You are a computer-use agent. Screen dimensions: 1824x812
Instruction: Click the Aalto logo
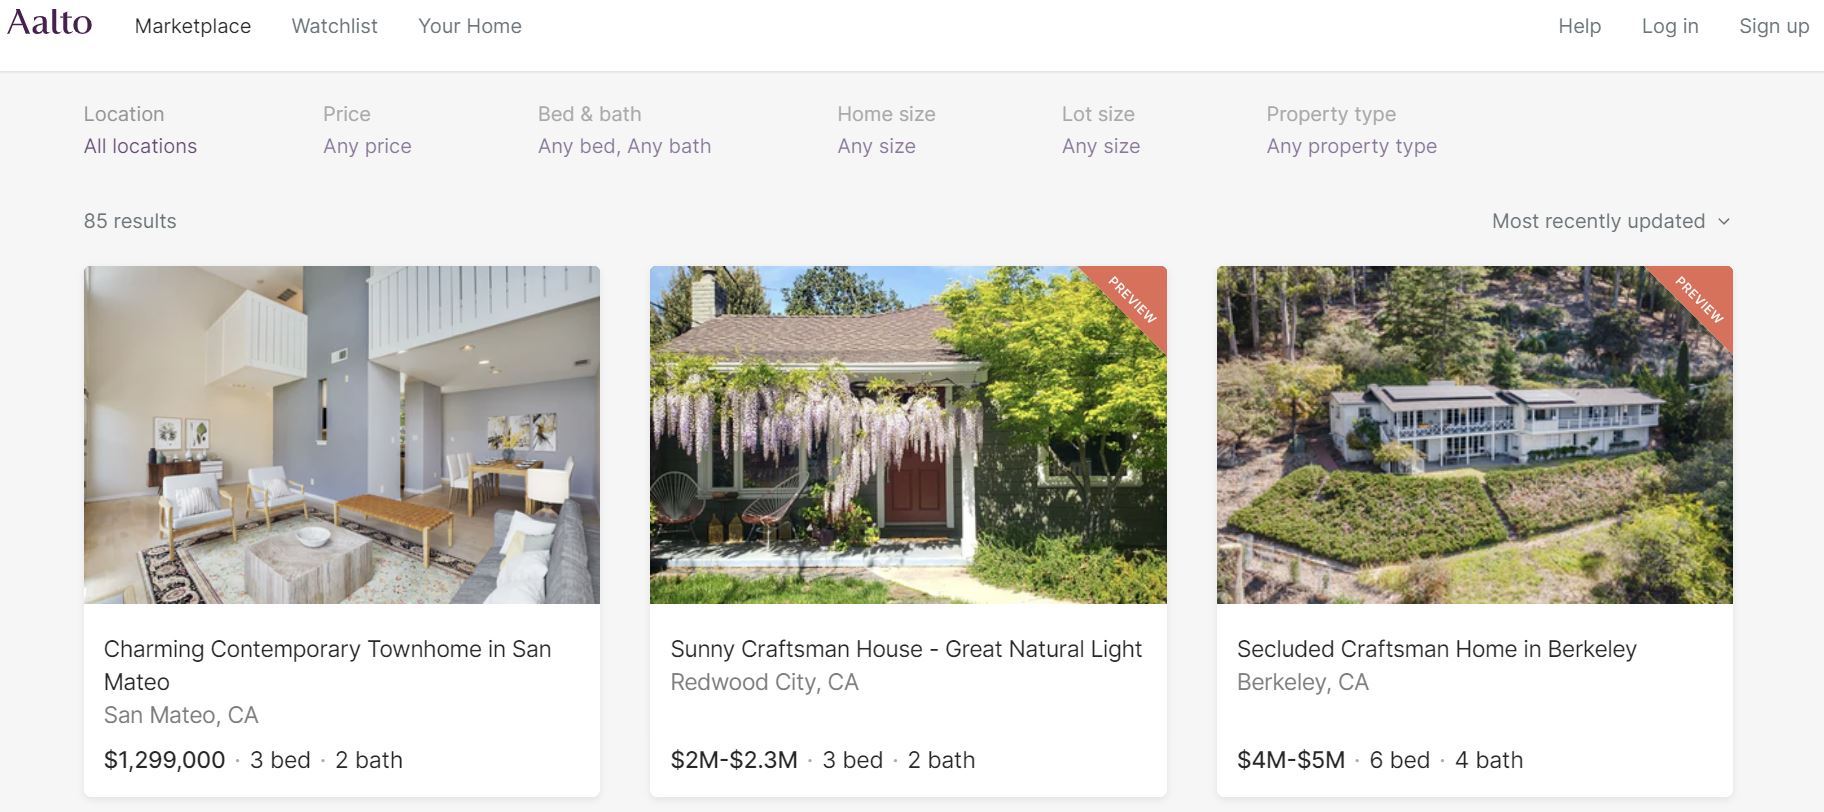pyautogui.click(x=50, y=23)
